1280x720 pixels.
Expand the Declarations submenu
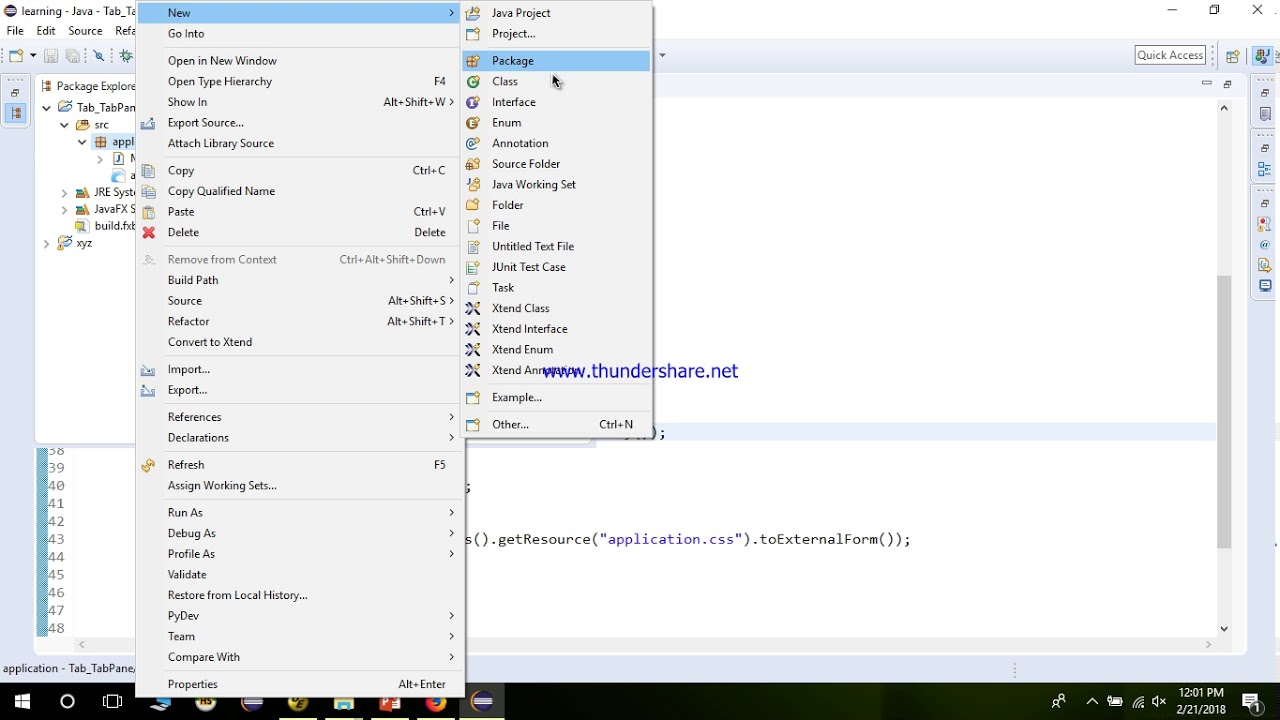[x=299, y=438]
